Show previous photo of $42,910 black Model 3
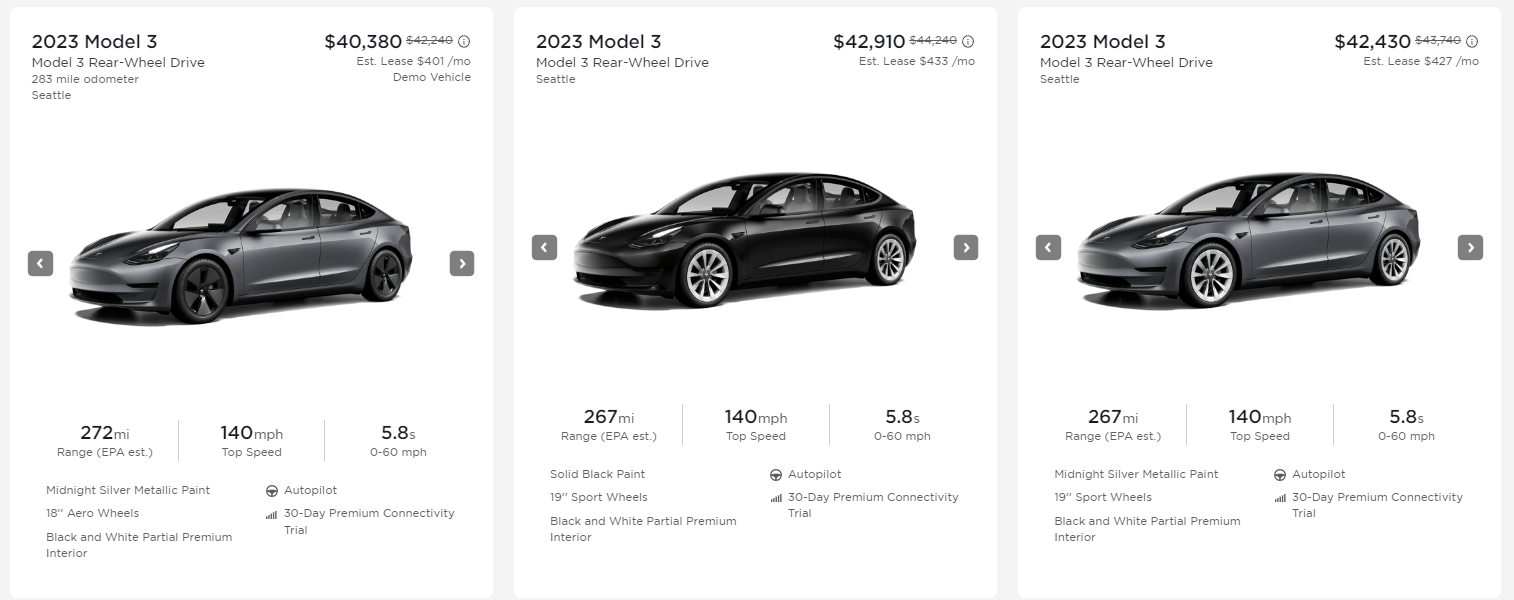 544,247
